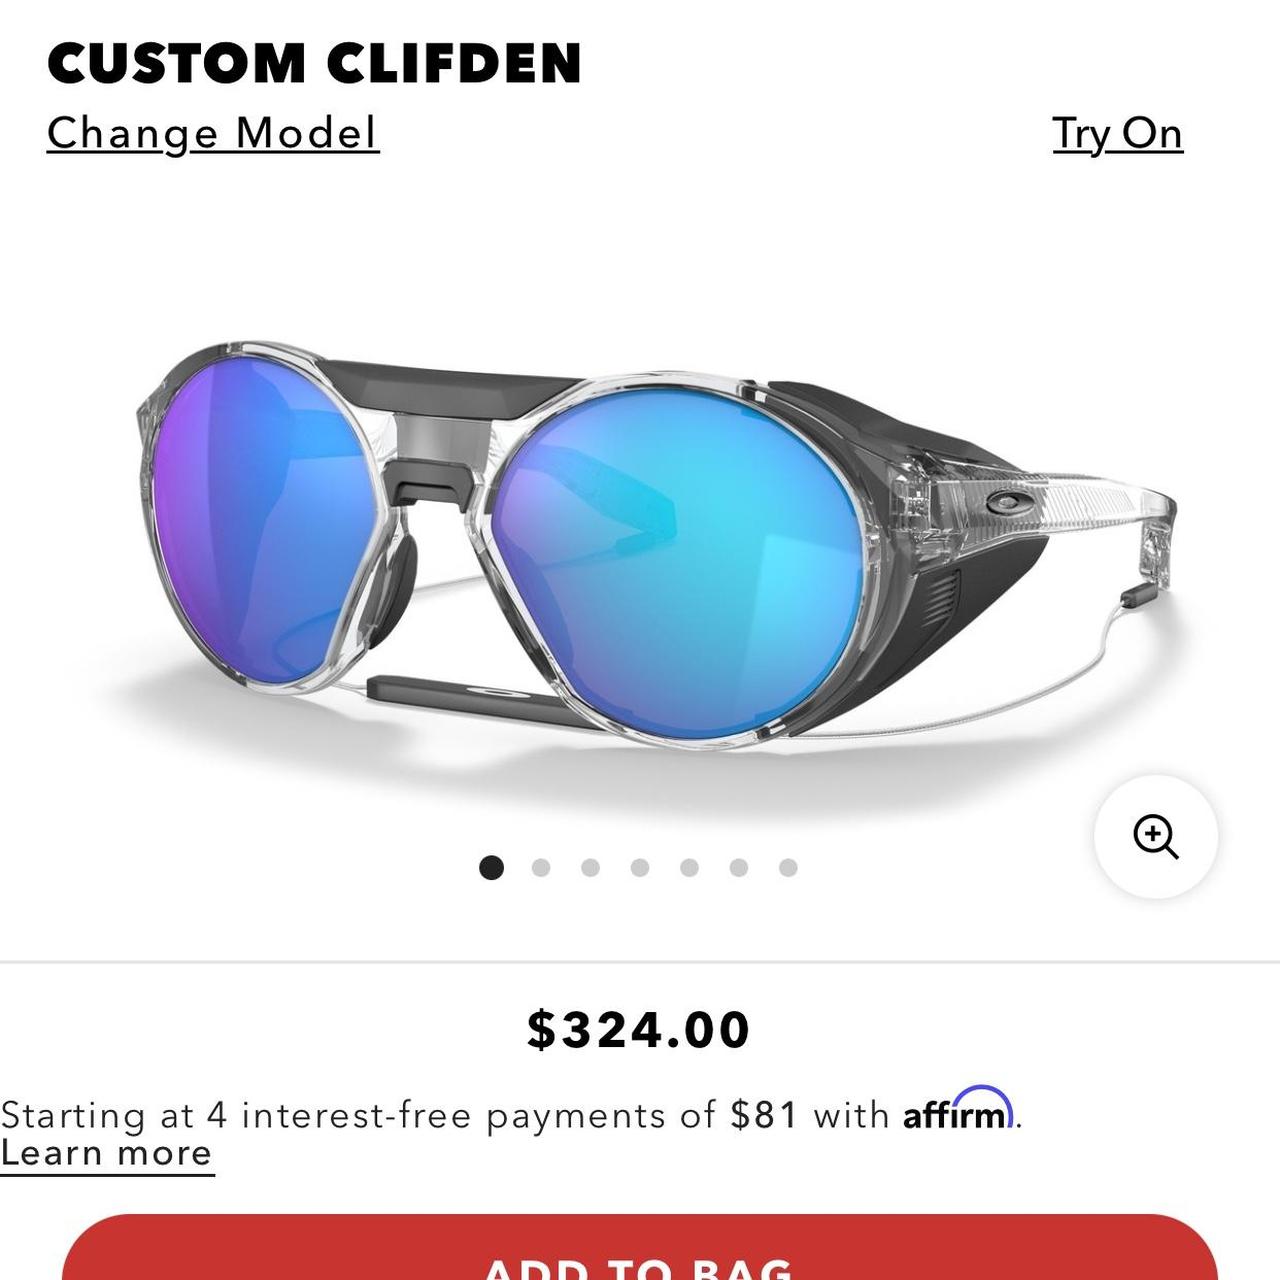Select the third image carousel dot
The width and height of the screenshot is (1280, 1280).
(x=590, y=867)
